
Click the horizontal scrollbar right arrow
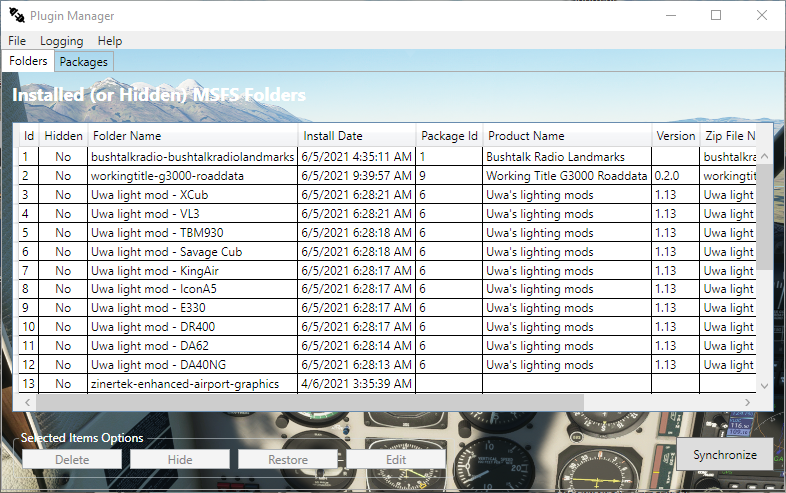[x=747, y=402]
